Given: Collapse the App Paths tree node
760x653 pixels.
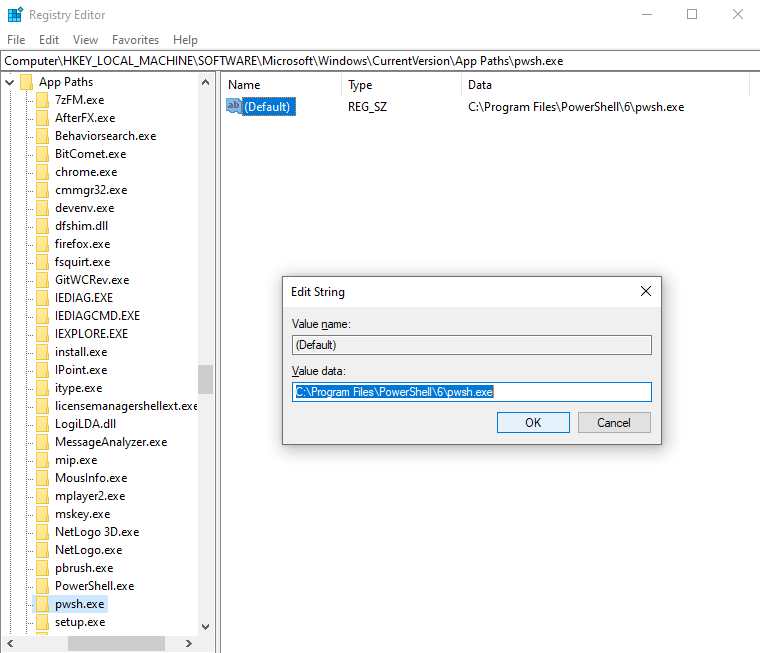Looking at the screenshot, I should pyautogui.click(x=10, y=82).
